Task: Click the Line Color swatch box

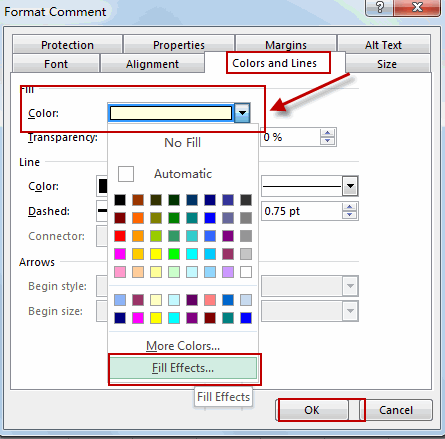Action: [102, 186]
